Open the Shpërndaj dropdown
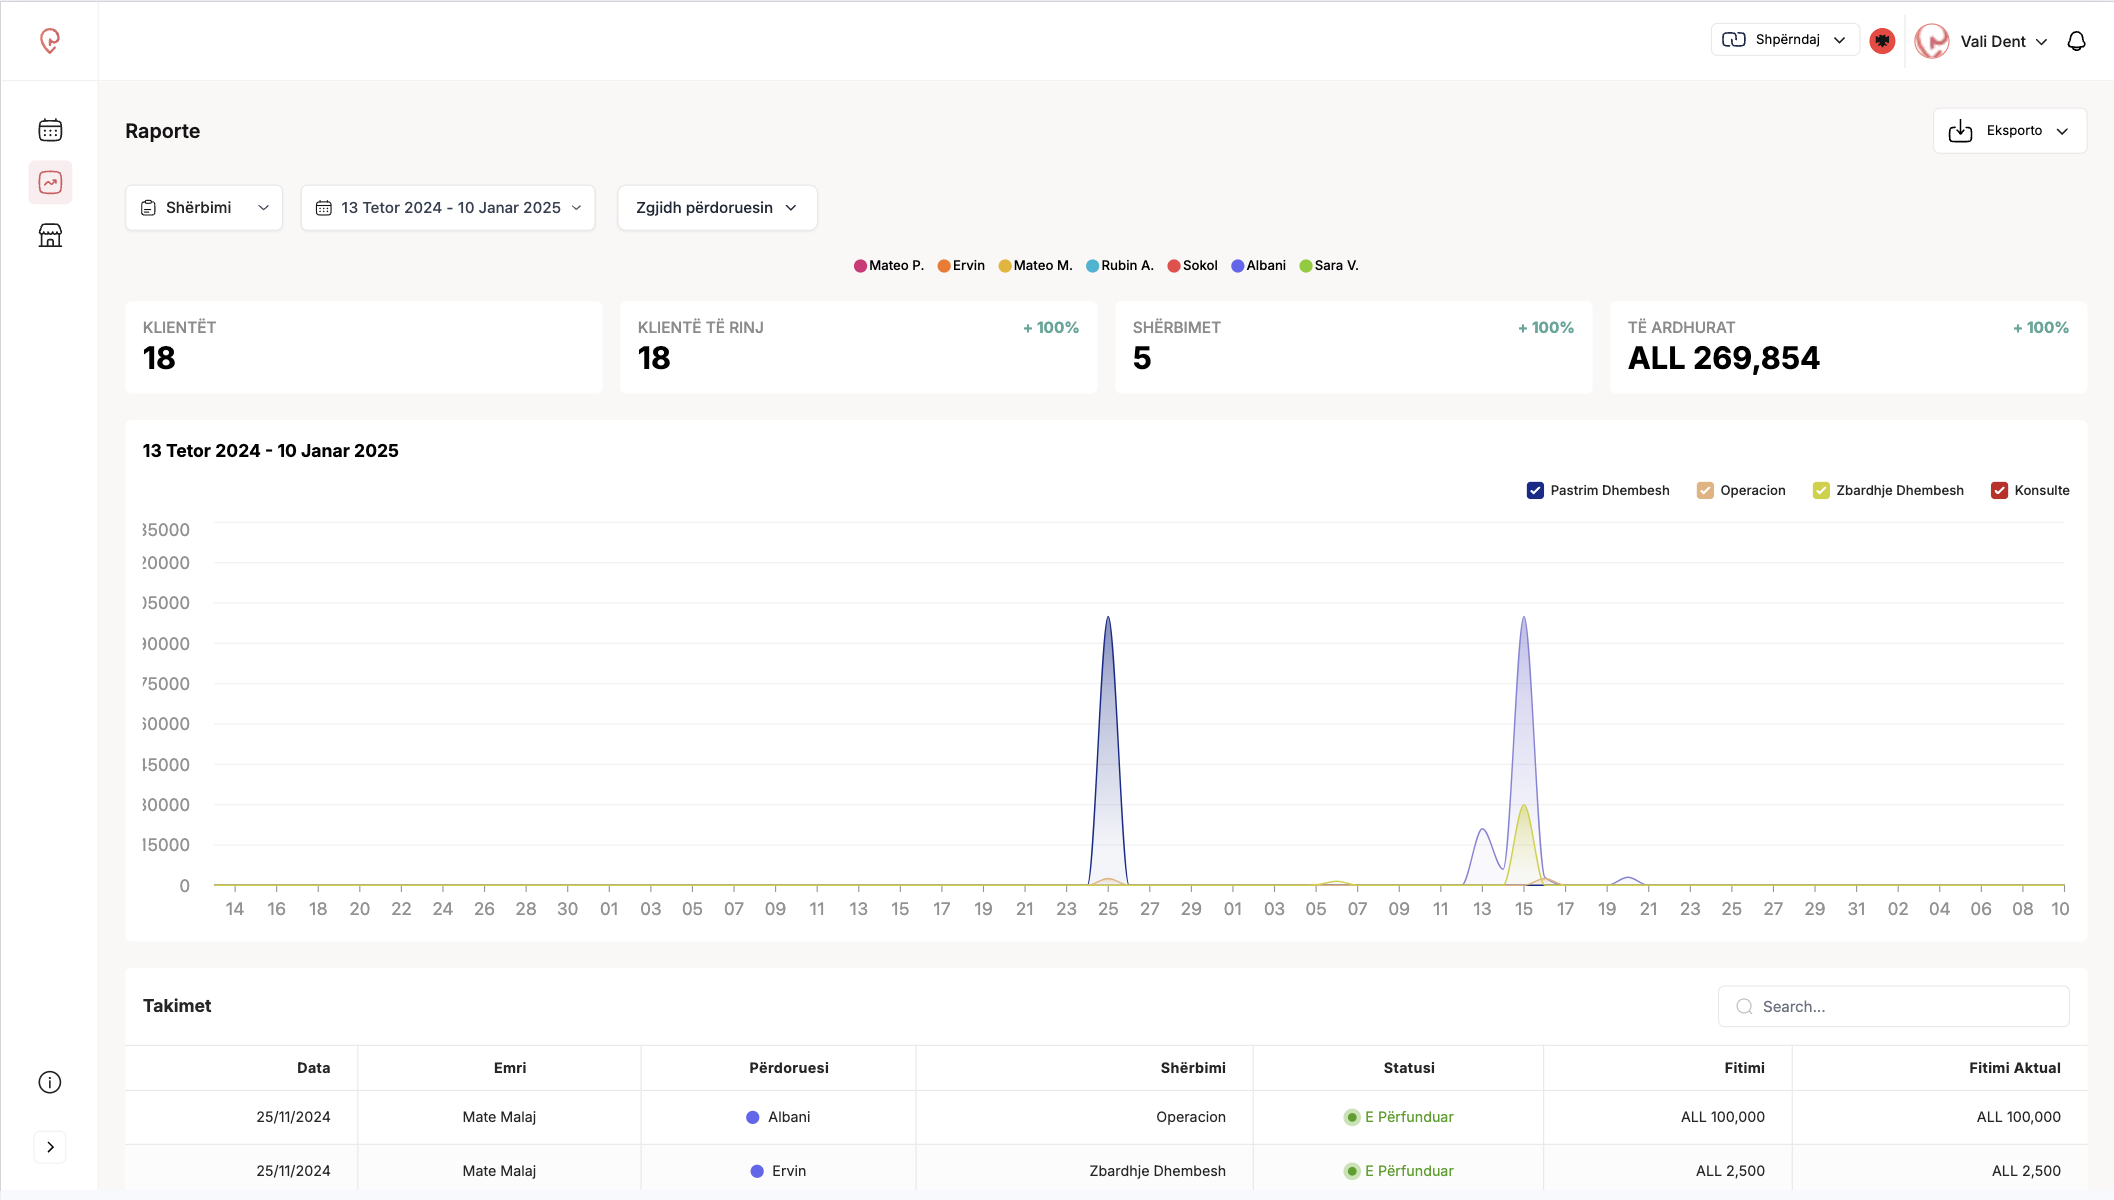This screenshot has width=2114, height=1200. tap(1785, 40)
